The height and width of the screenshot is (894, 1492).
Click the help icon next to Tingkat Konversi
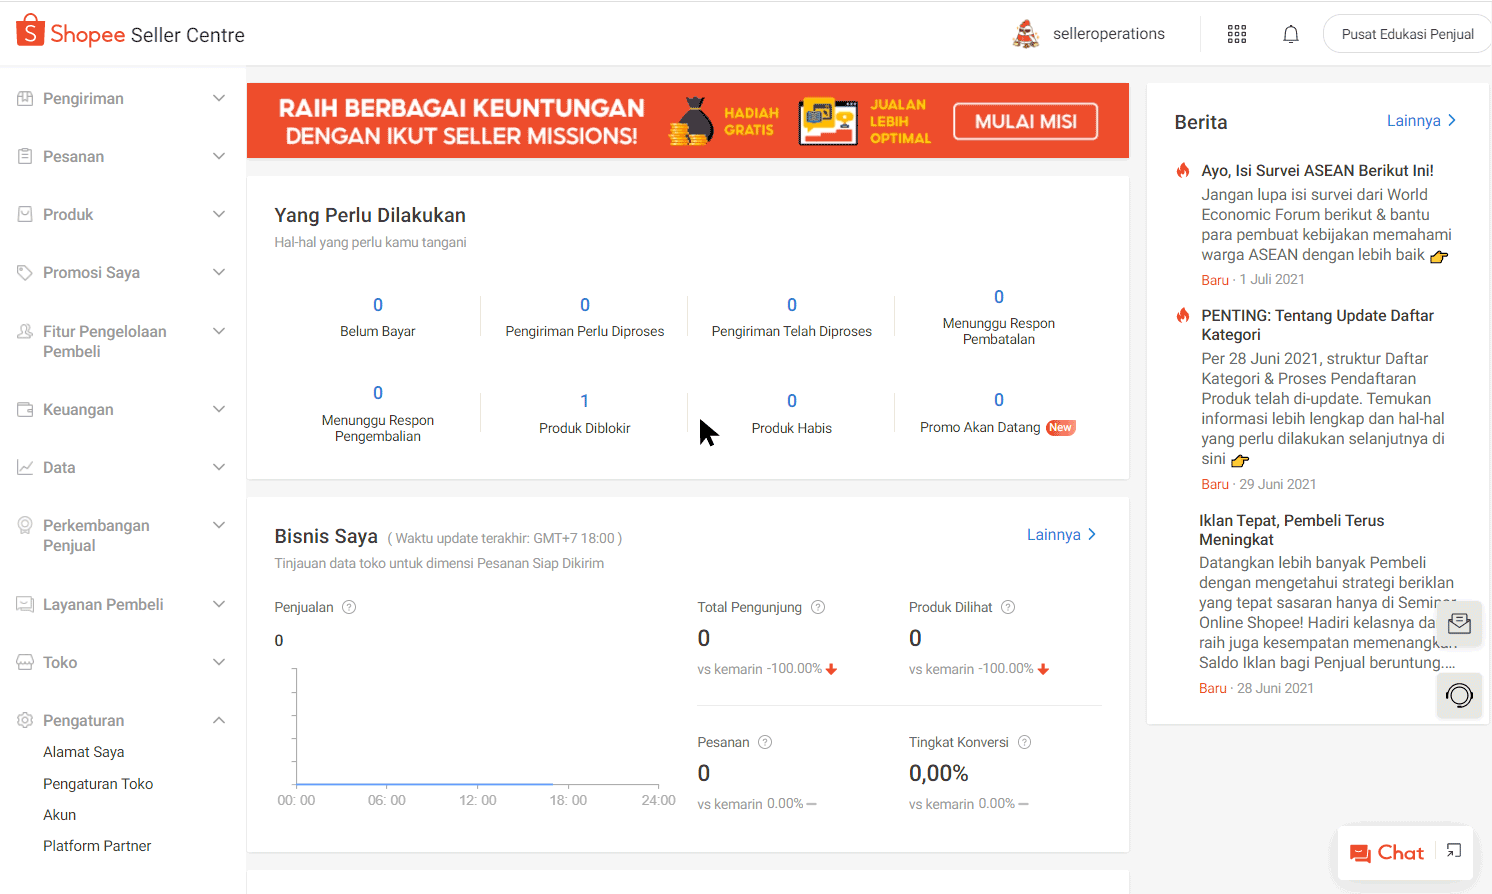pos(1023,742)
